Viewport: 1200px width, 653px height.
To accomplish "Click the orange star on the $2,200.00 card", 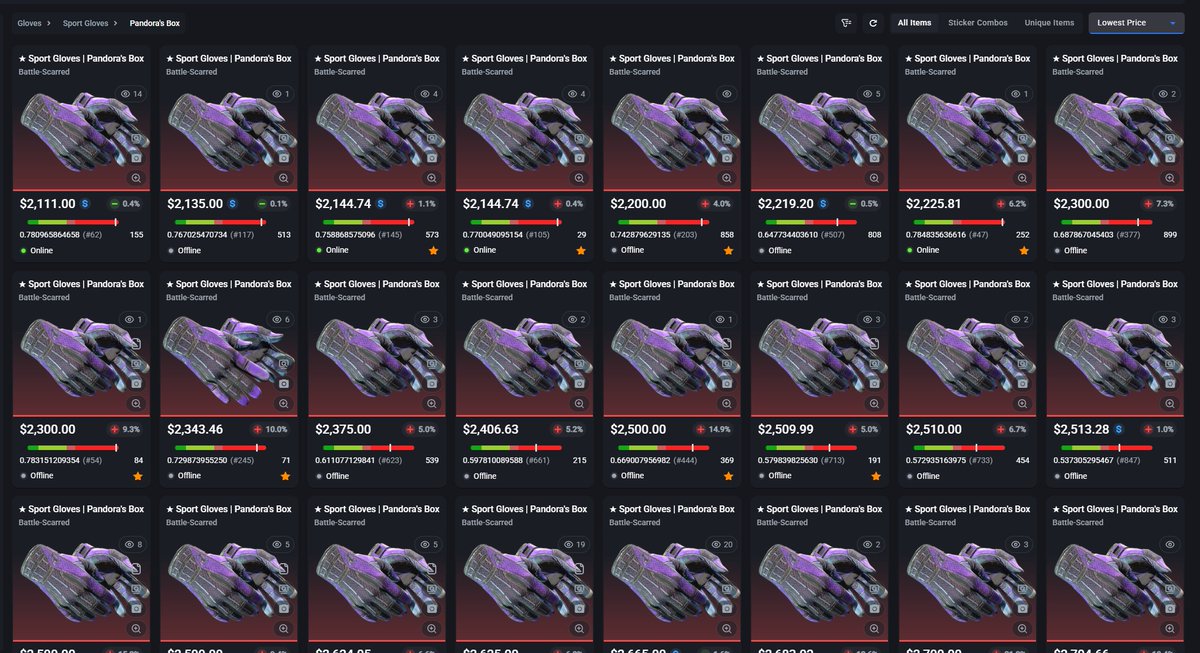I will 729,250.
